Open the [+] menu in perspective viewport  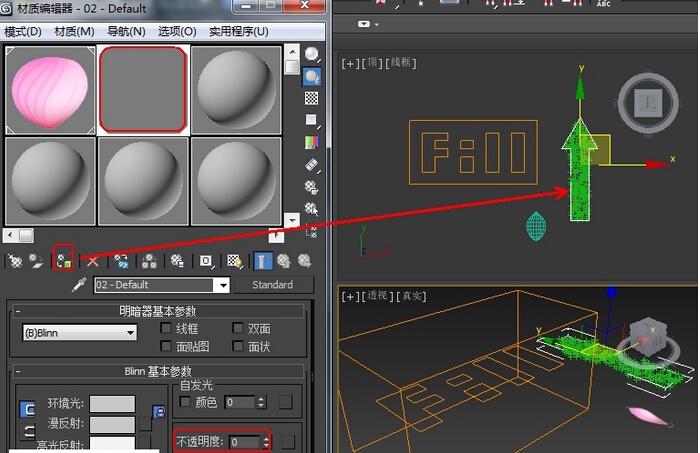coord(350,296)
